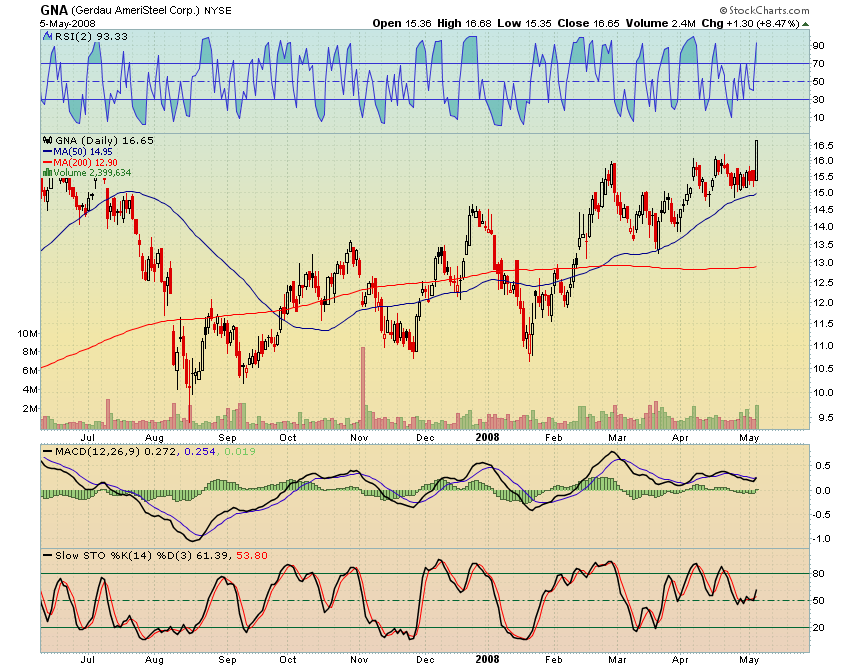The width and height of the screenshot is (850, 668).
Task: Click the bold 2008 label on the bottom axis
Action: click(487, 659)
